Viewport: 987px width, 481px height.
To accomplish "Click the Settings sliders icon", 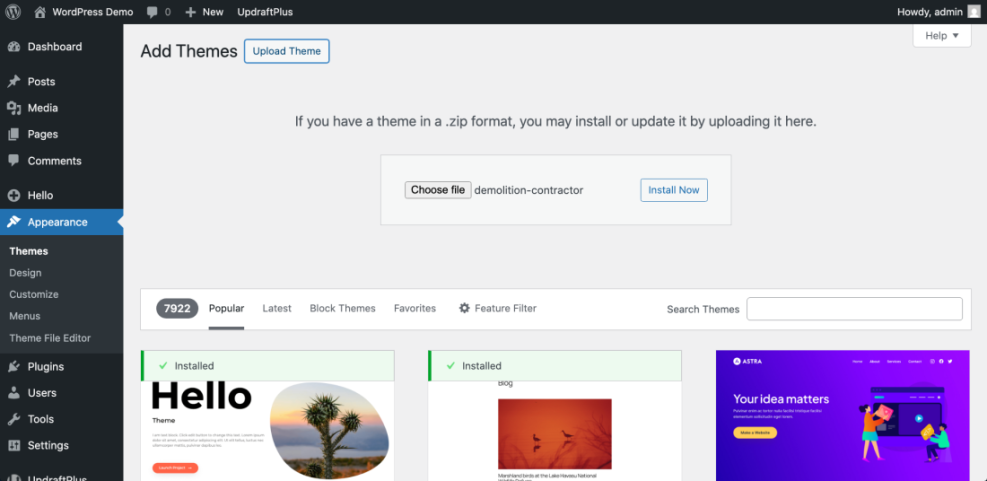I will pyautogui.click(x=14, y=446).
